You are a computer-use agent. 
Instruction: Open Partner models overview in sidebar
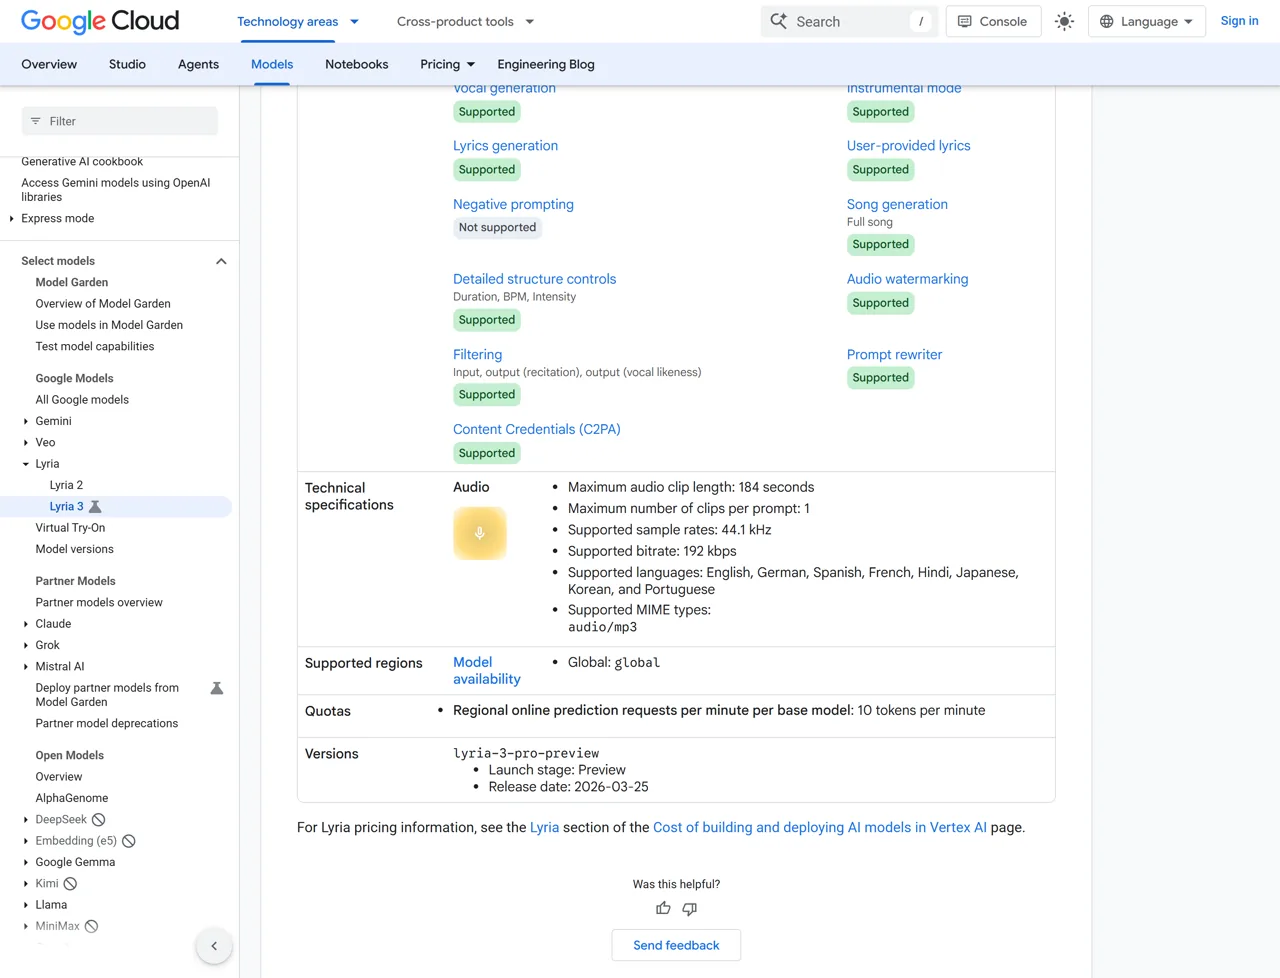(99, 603)
